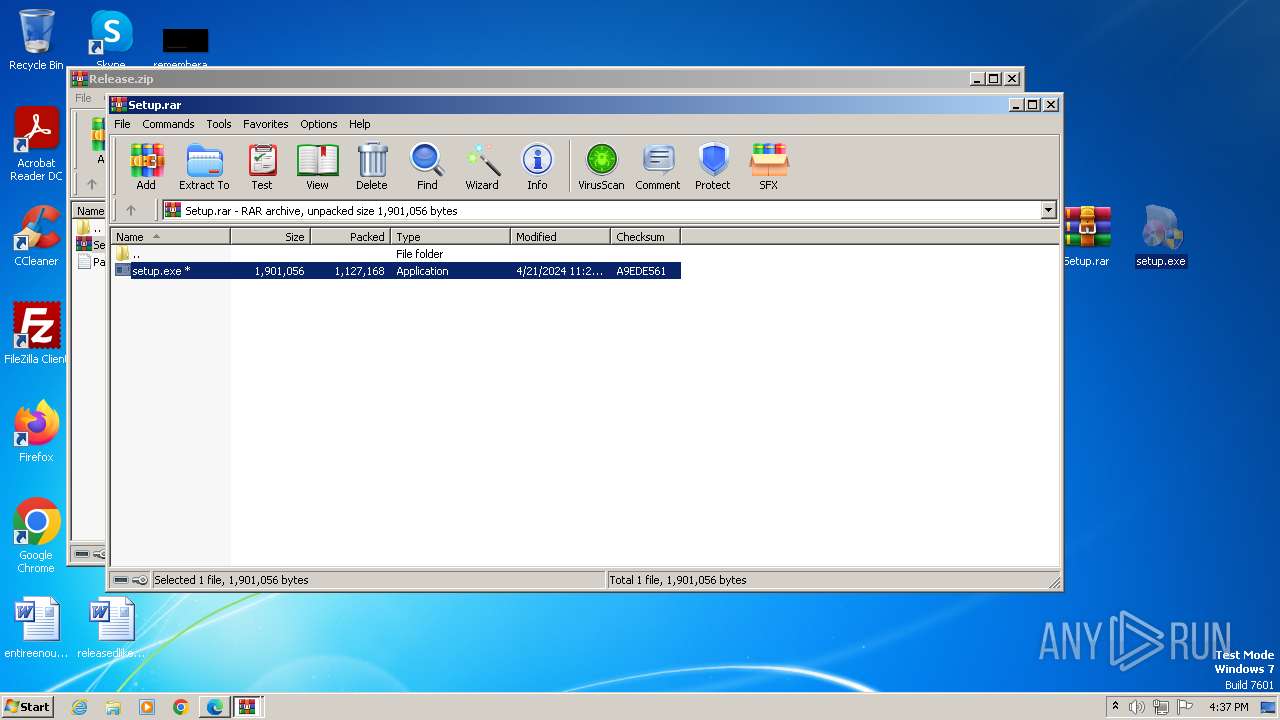Open the Tools menu
1280x720 pixels.
point(219,124)
